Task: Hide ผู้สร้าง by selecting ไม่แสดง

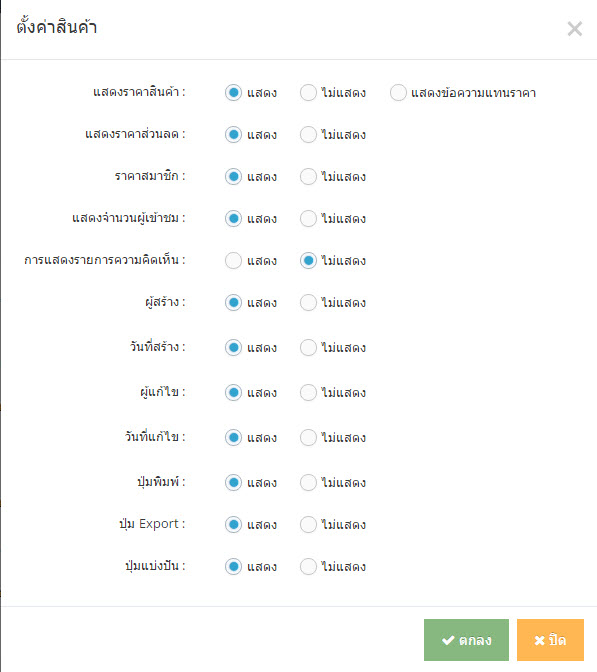Action: [308, 303]
